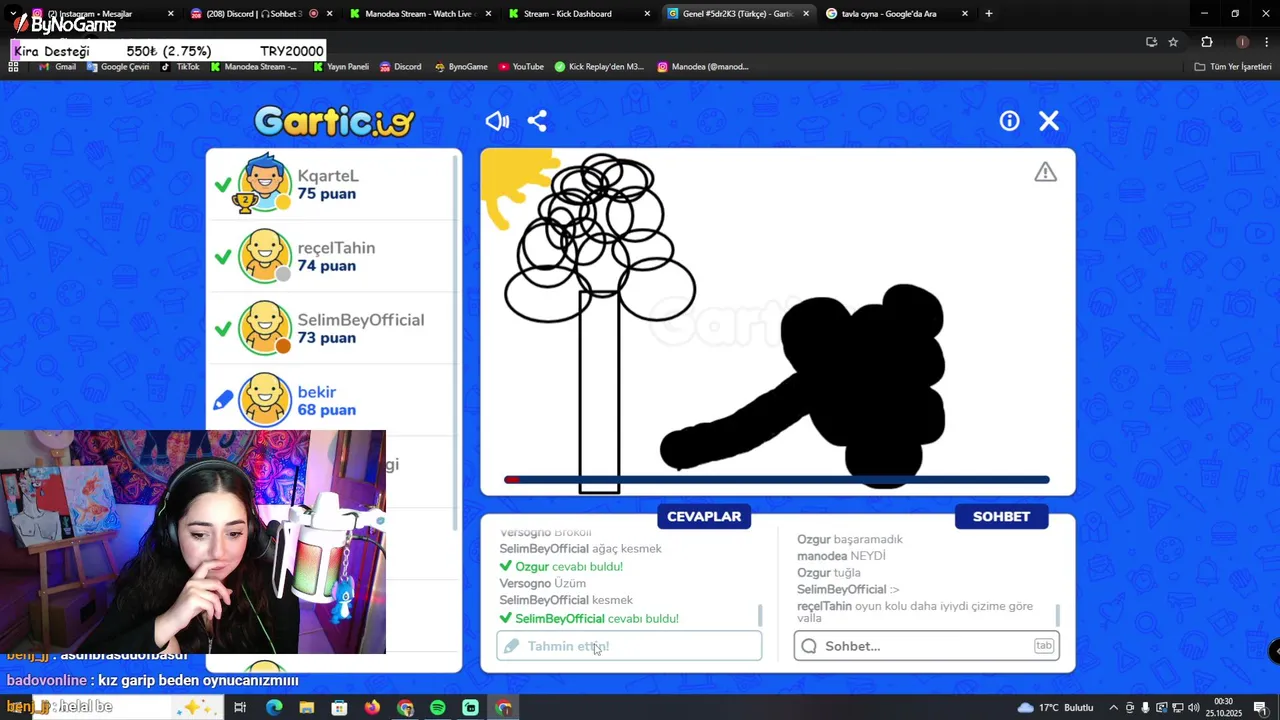
Task: Focus the Tahmin et guess field
Action: pos(629,646)
